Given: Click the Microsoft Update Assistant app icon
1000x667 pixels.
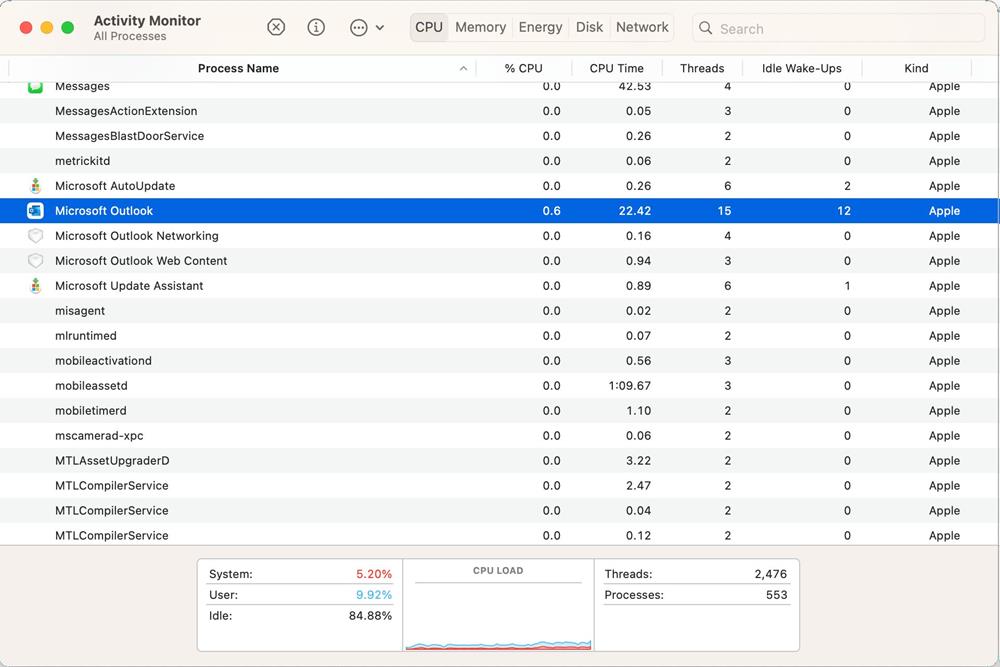Looking at the screenshot, I should click(x=36, y=286).
